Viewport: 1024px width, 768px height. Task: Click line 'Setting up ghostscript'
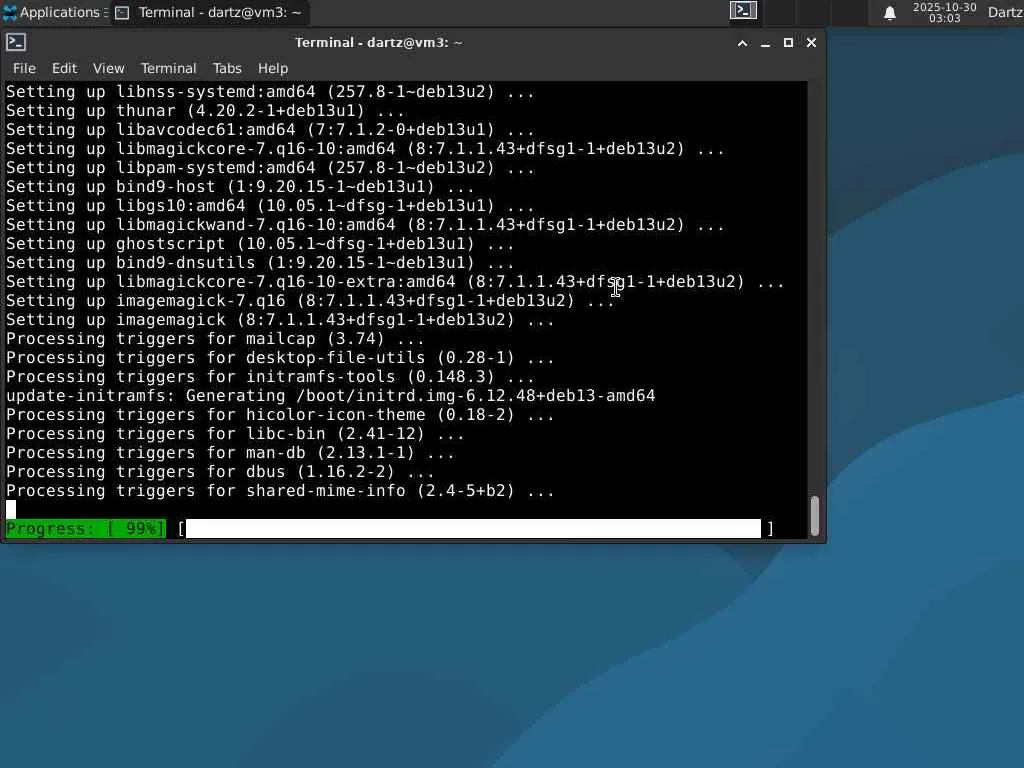(x=260, y=244)
